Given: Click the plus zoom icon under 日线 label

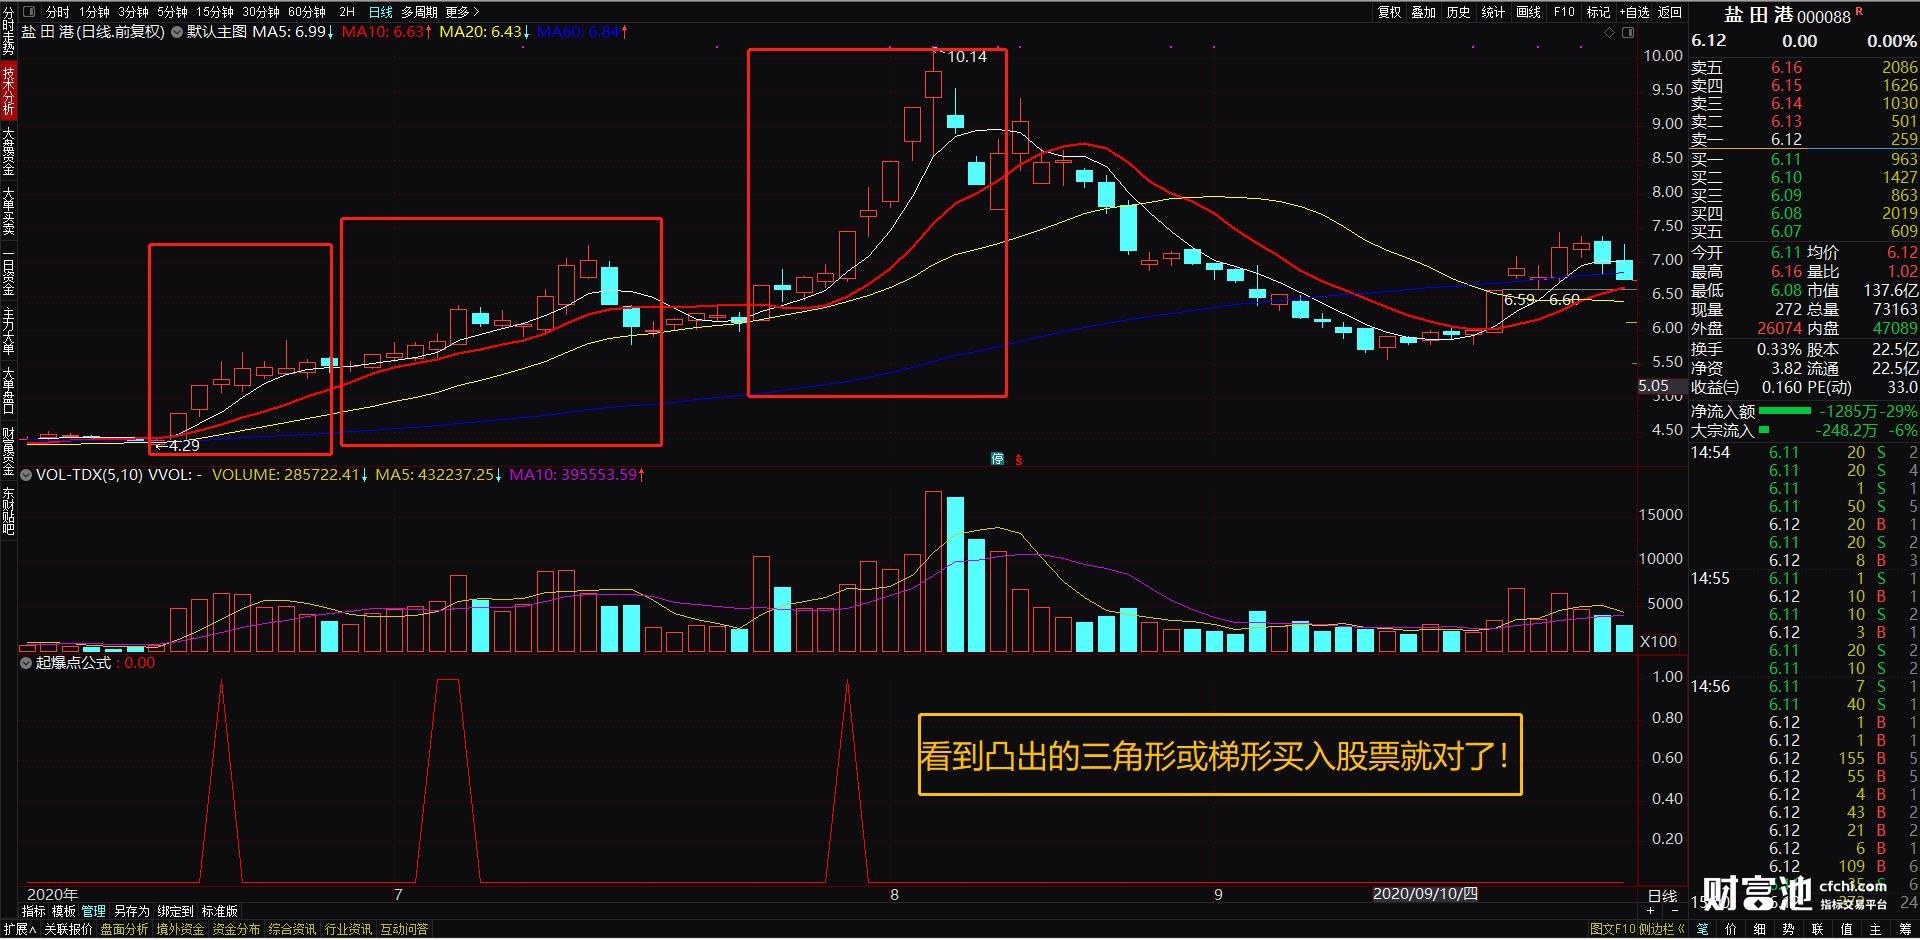Looking at the screenshot, I should coord(1651,911).
